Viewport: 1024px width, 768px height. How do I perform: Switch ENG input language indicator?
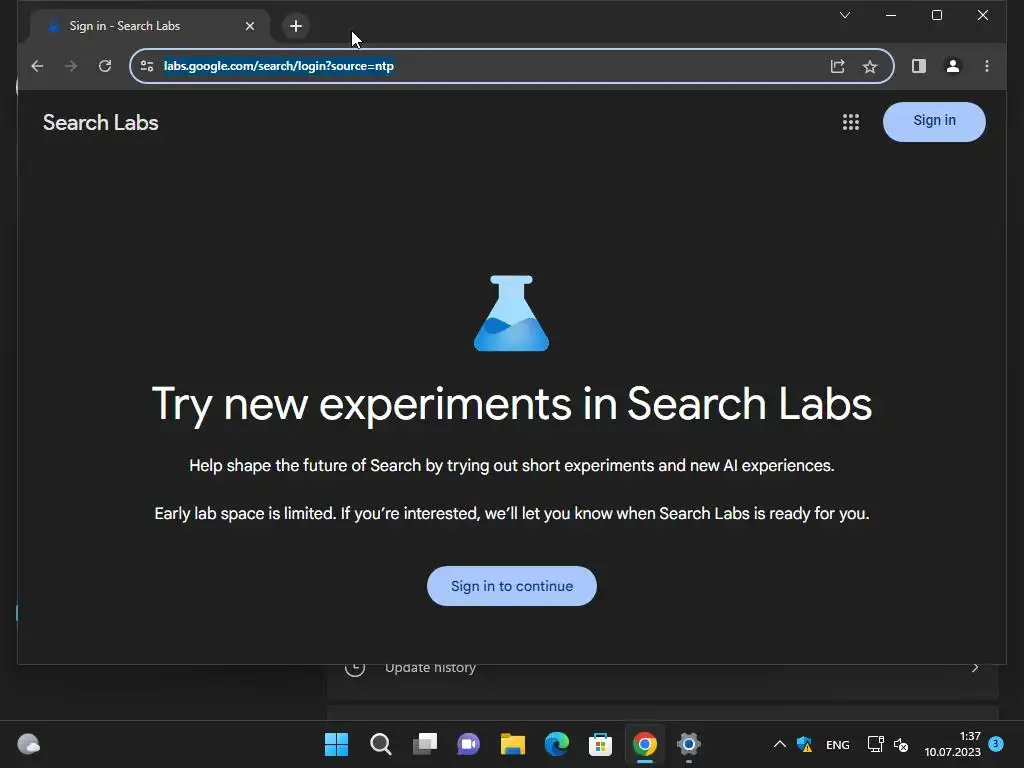838,744
